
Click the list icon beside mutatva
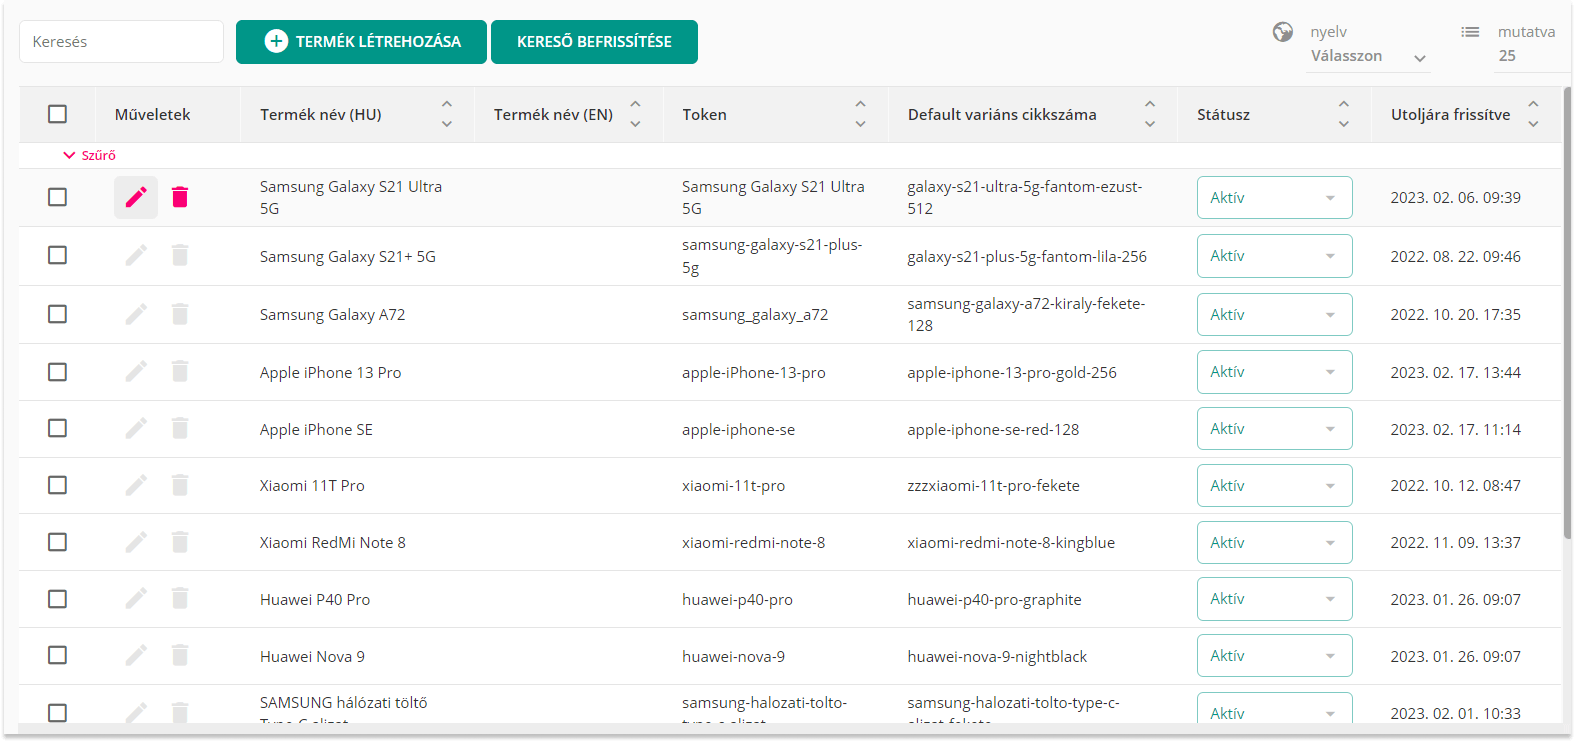pos(1470,32)
